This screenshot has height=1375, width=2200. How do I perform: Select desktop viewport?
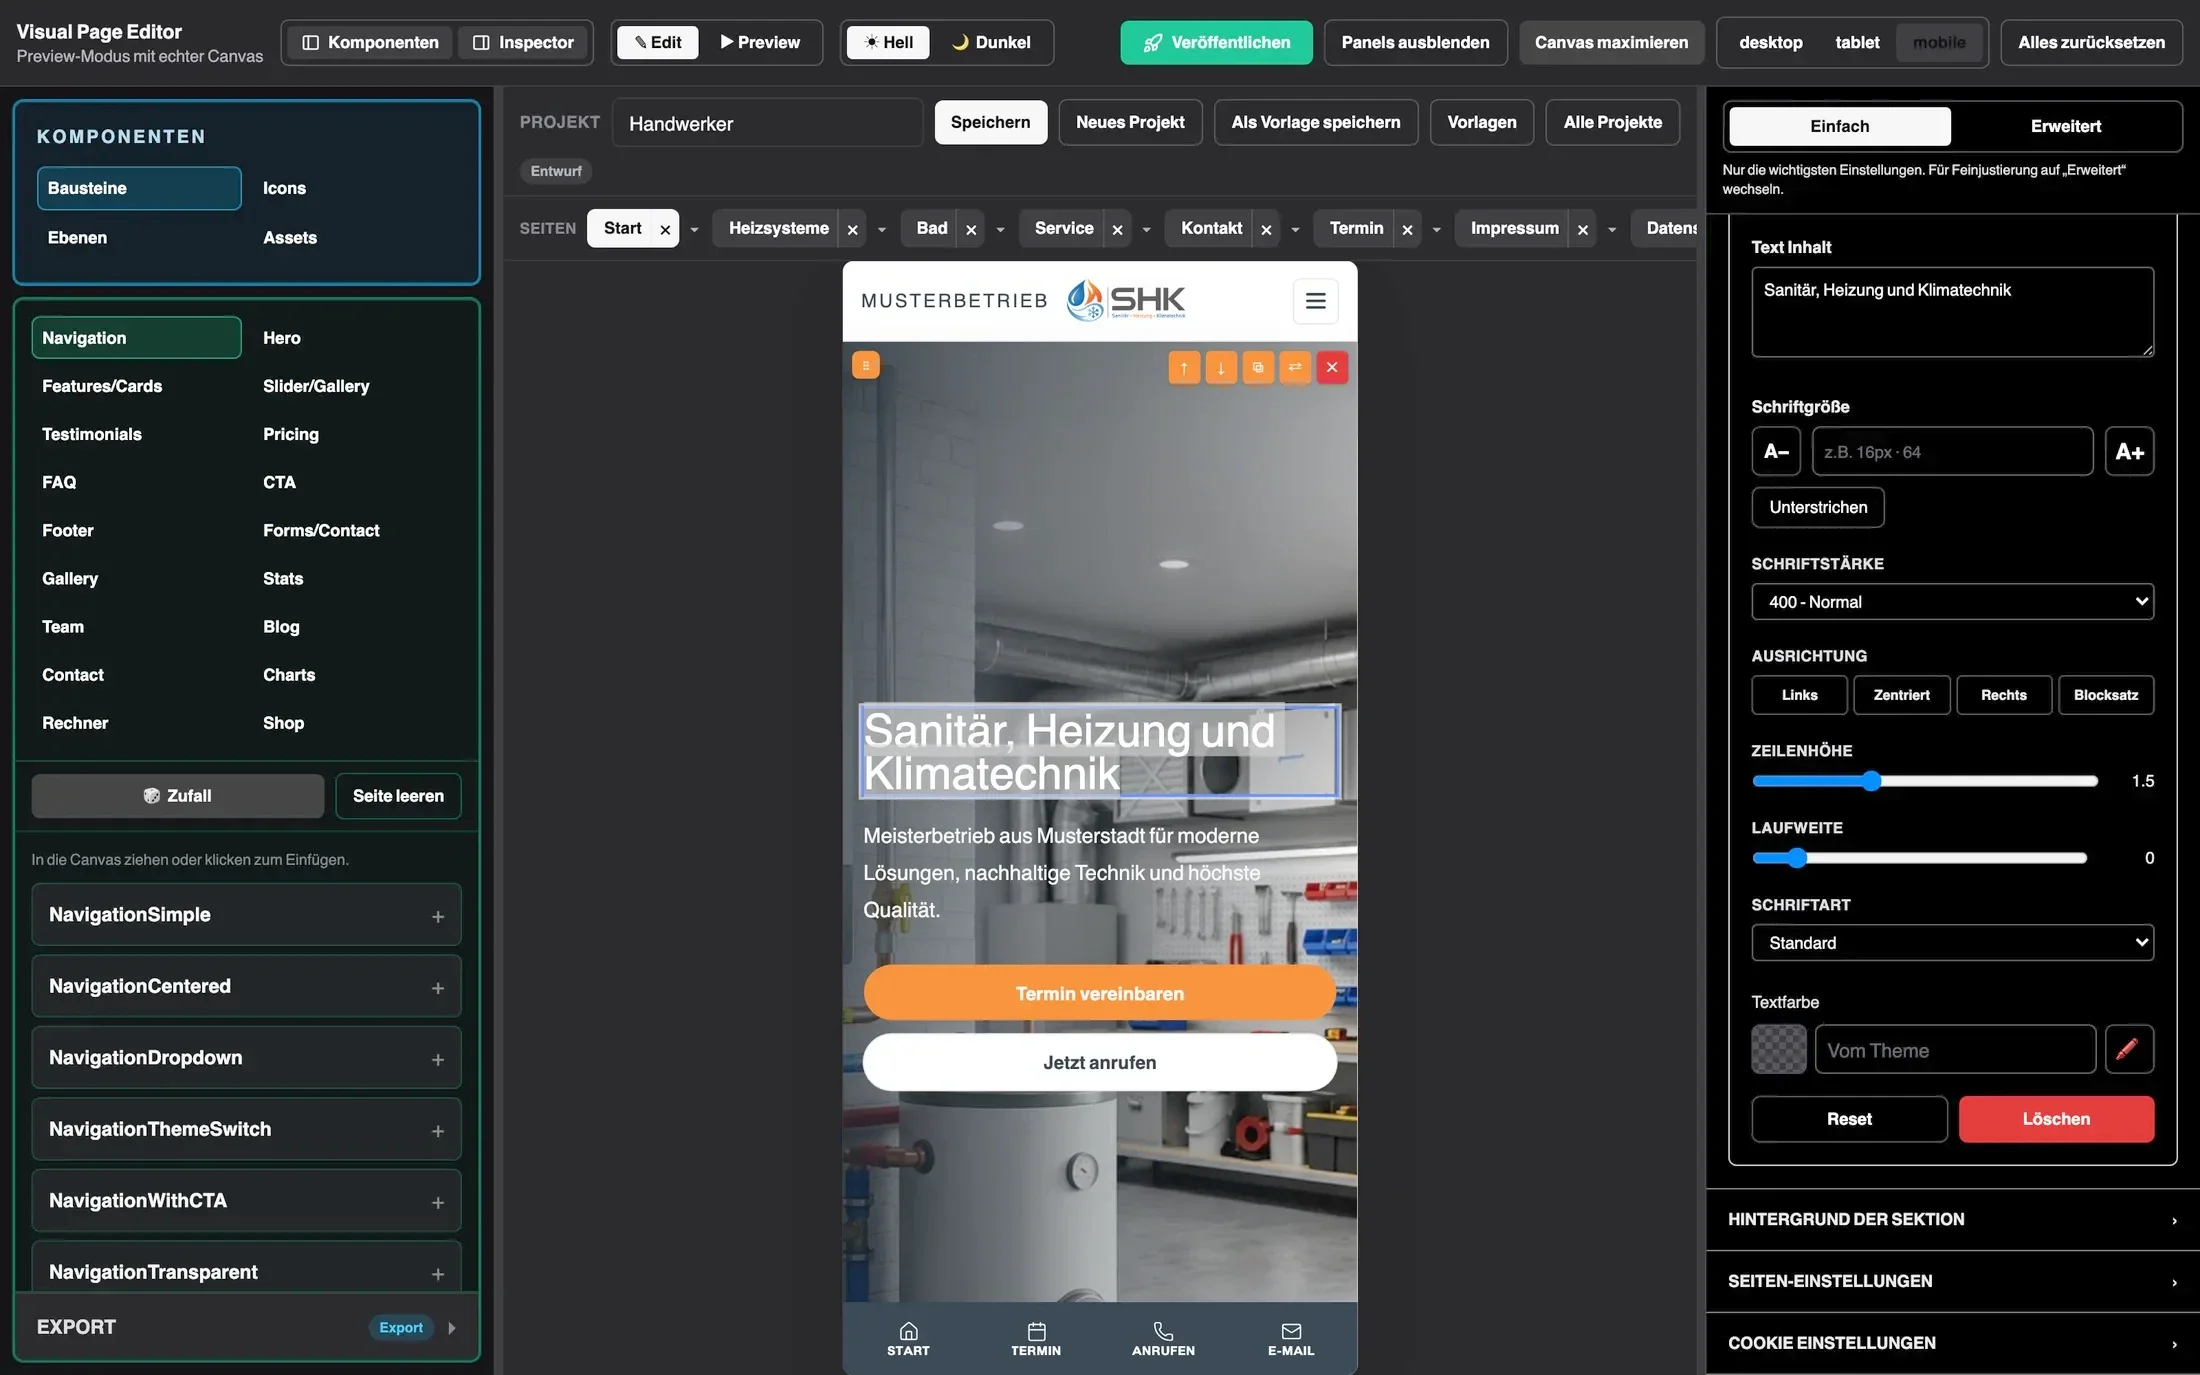coord(1770,42)
